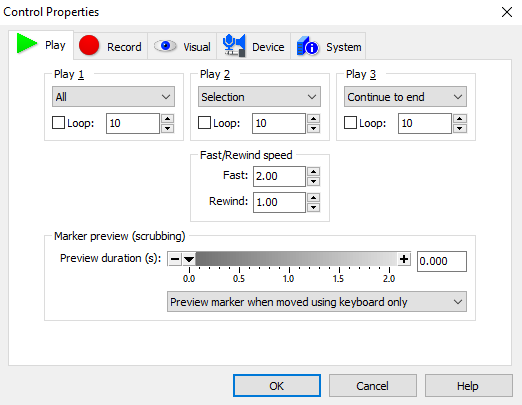This screenshot has width=522, height=405.
Task: Decrease Play 2 loop count spinner
Action: click(313, 128)
